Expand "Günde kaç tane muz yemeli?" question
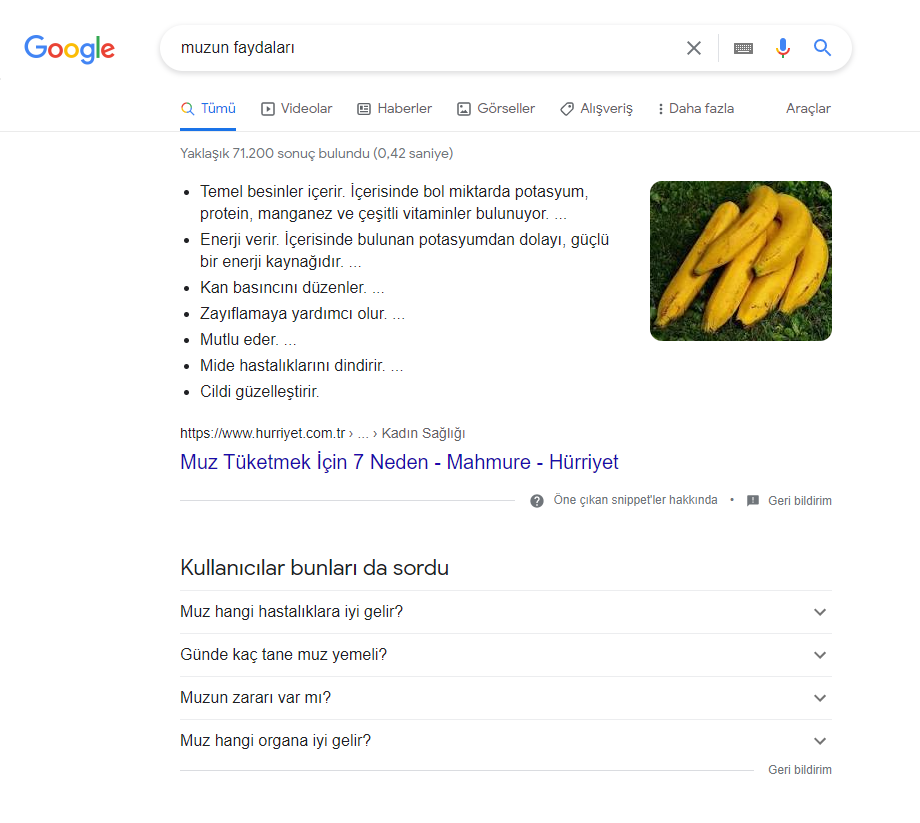Viewport: 920px width, 823px height. (506, 655)
